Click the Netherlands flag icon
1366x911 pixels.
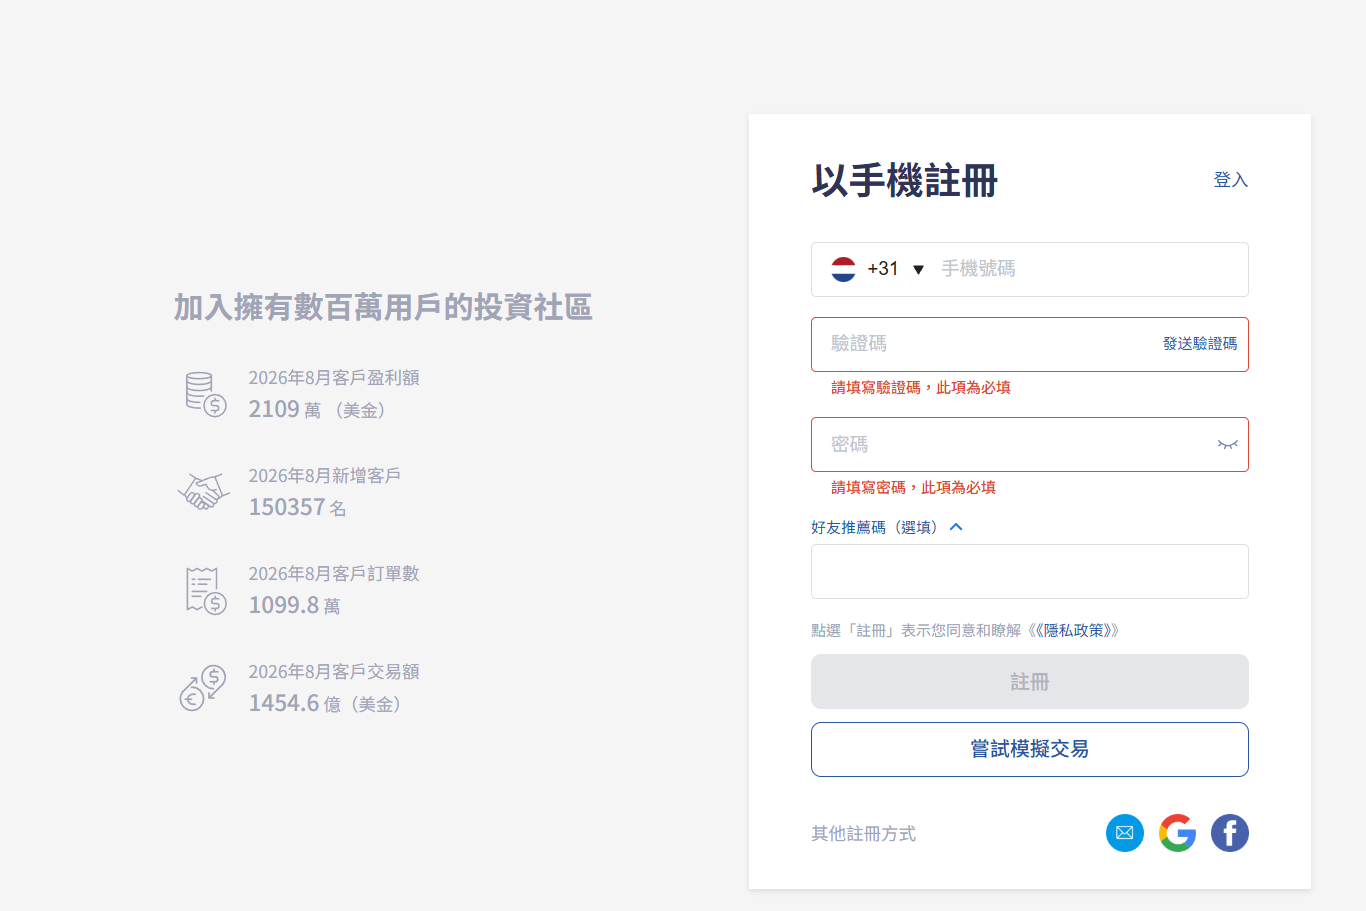[x=844, y=269]
